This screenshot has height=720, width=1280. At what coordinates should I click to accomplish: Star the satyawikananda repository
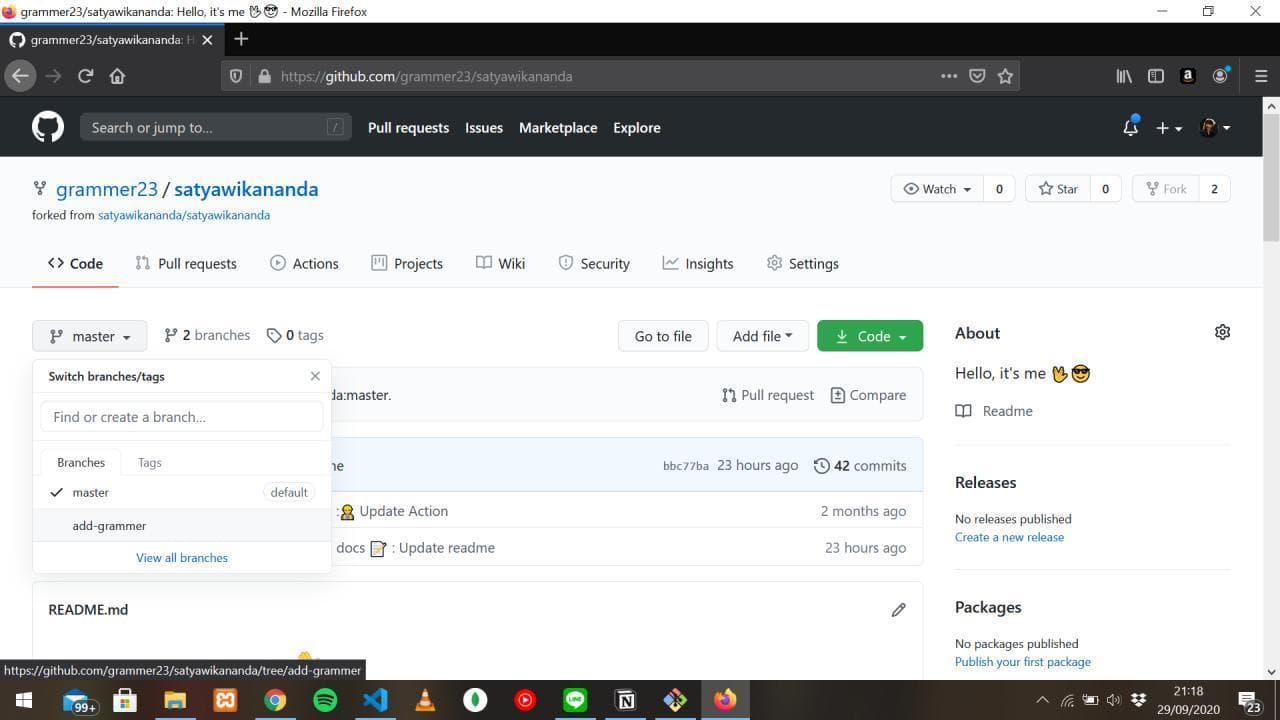tap(1058, 189)
